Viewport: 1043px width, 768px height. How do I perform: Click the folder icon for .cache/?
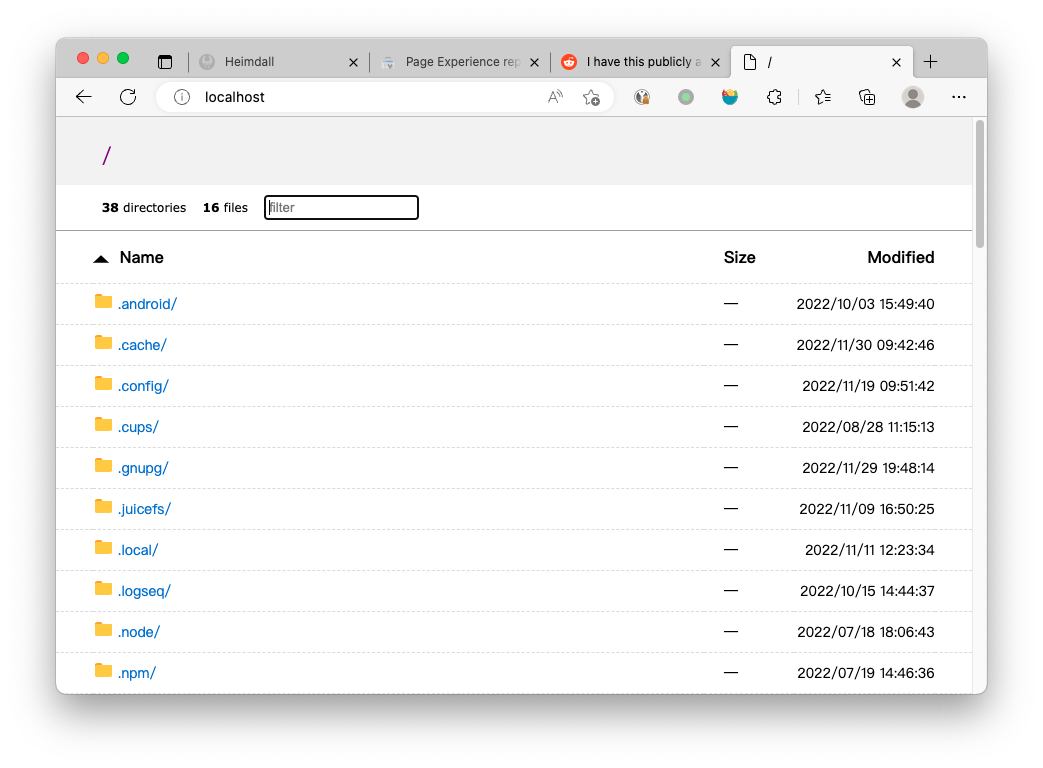pyautogui.click(x=103, y=343)
